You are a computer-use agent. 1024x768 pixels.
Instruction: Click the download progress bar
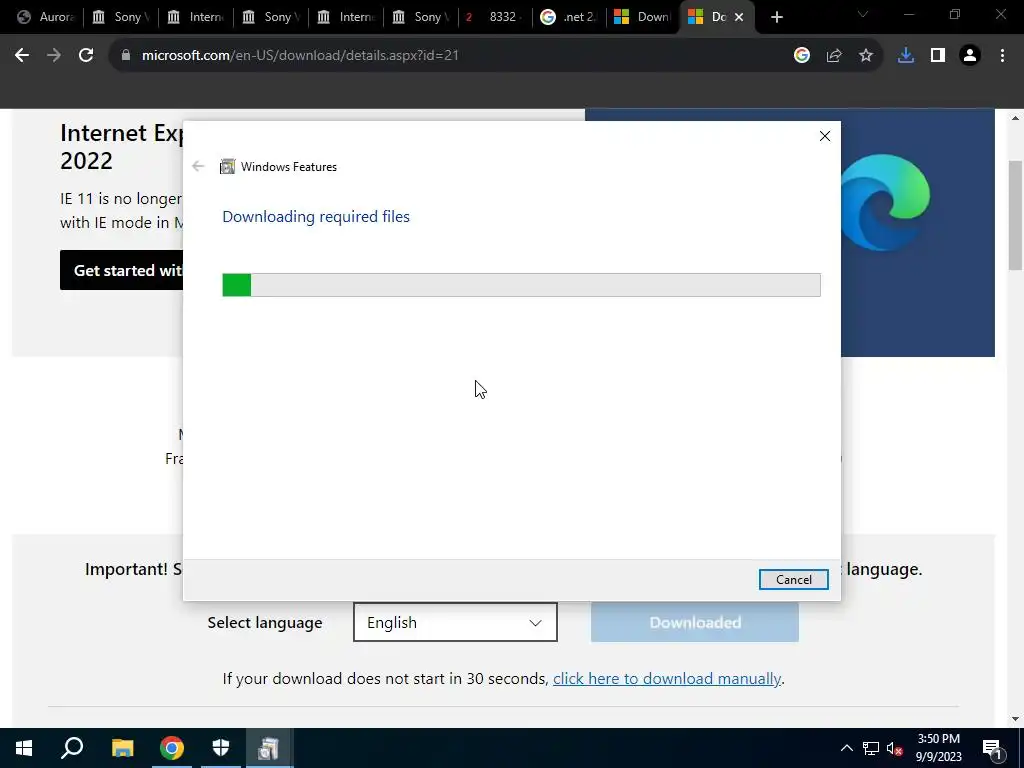pos(521,285)
